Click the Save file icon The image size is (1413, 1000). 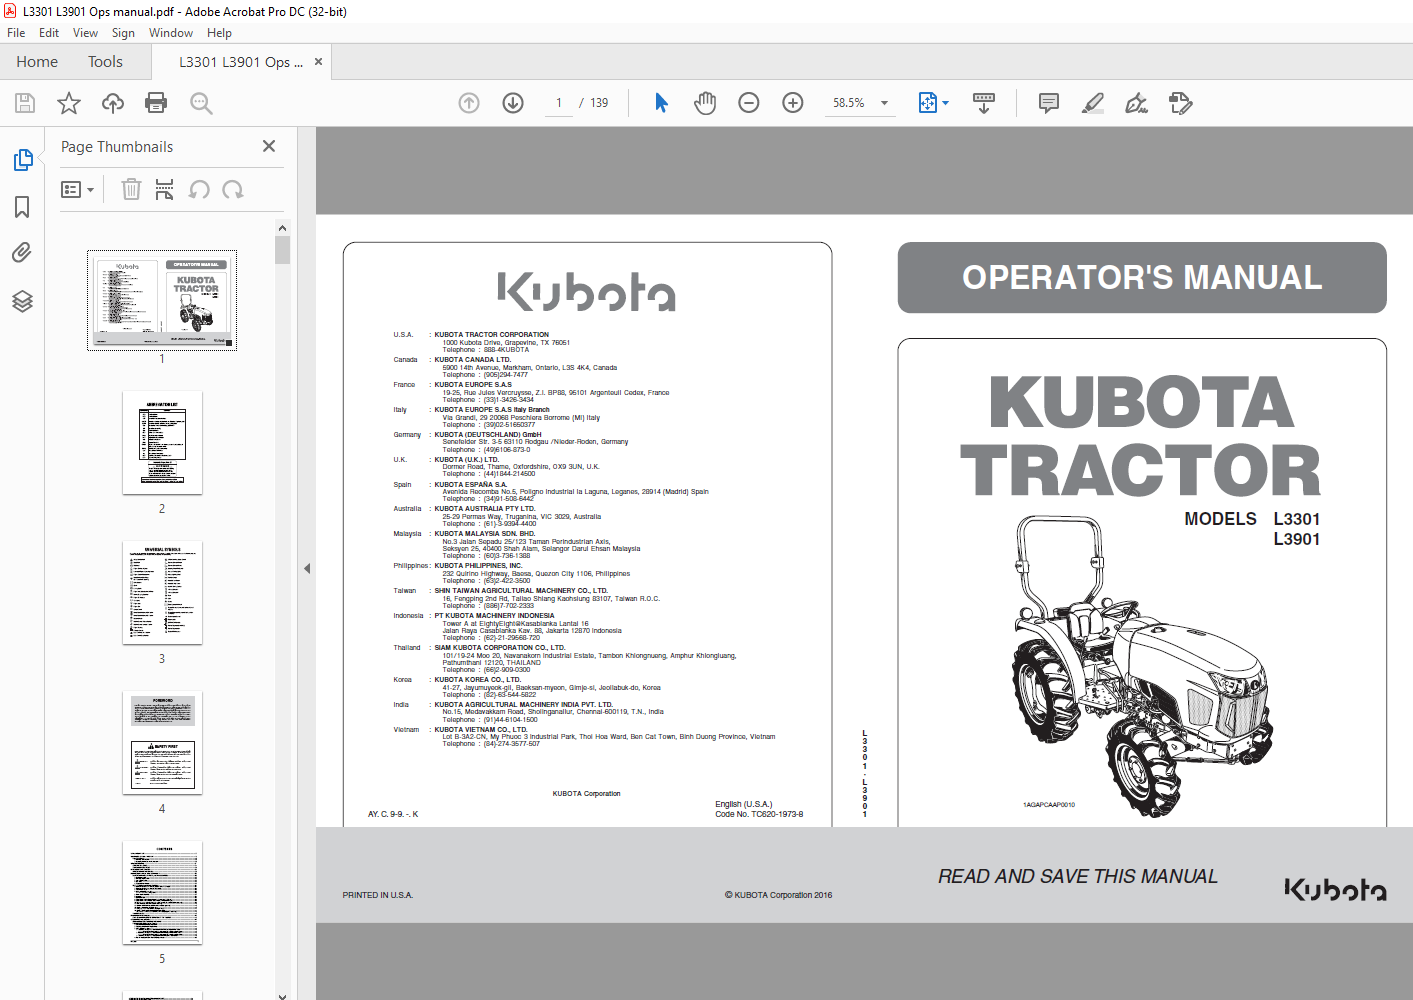coord(25,103)
